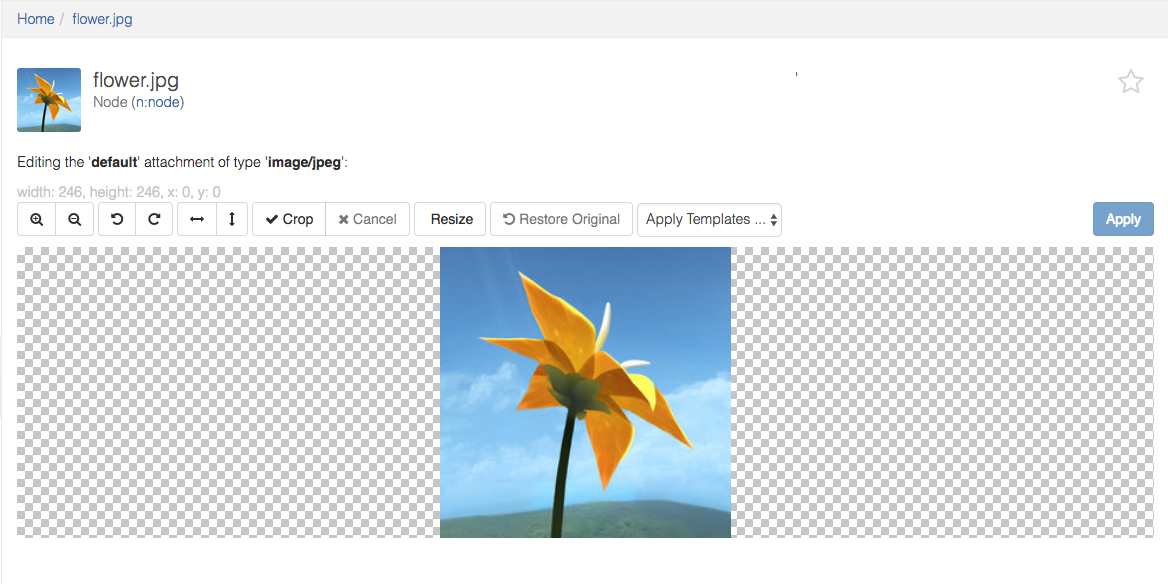Viewport: 1168px width, 584px height.
Task: Rotate the image clockwise
Action: 154,219
